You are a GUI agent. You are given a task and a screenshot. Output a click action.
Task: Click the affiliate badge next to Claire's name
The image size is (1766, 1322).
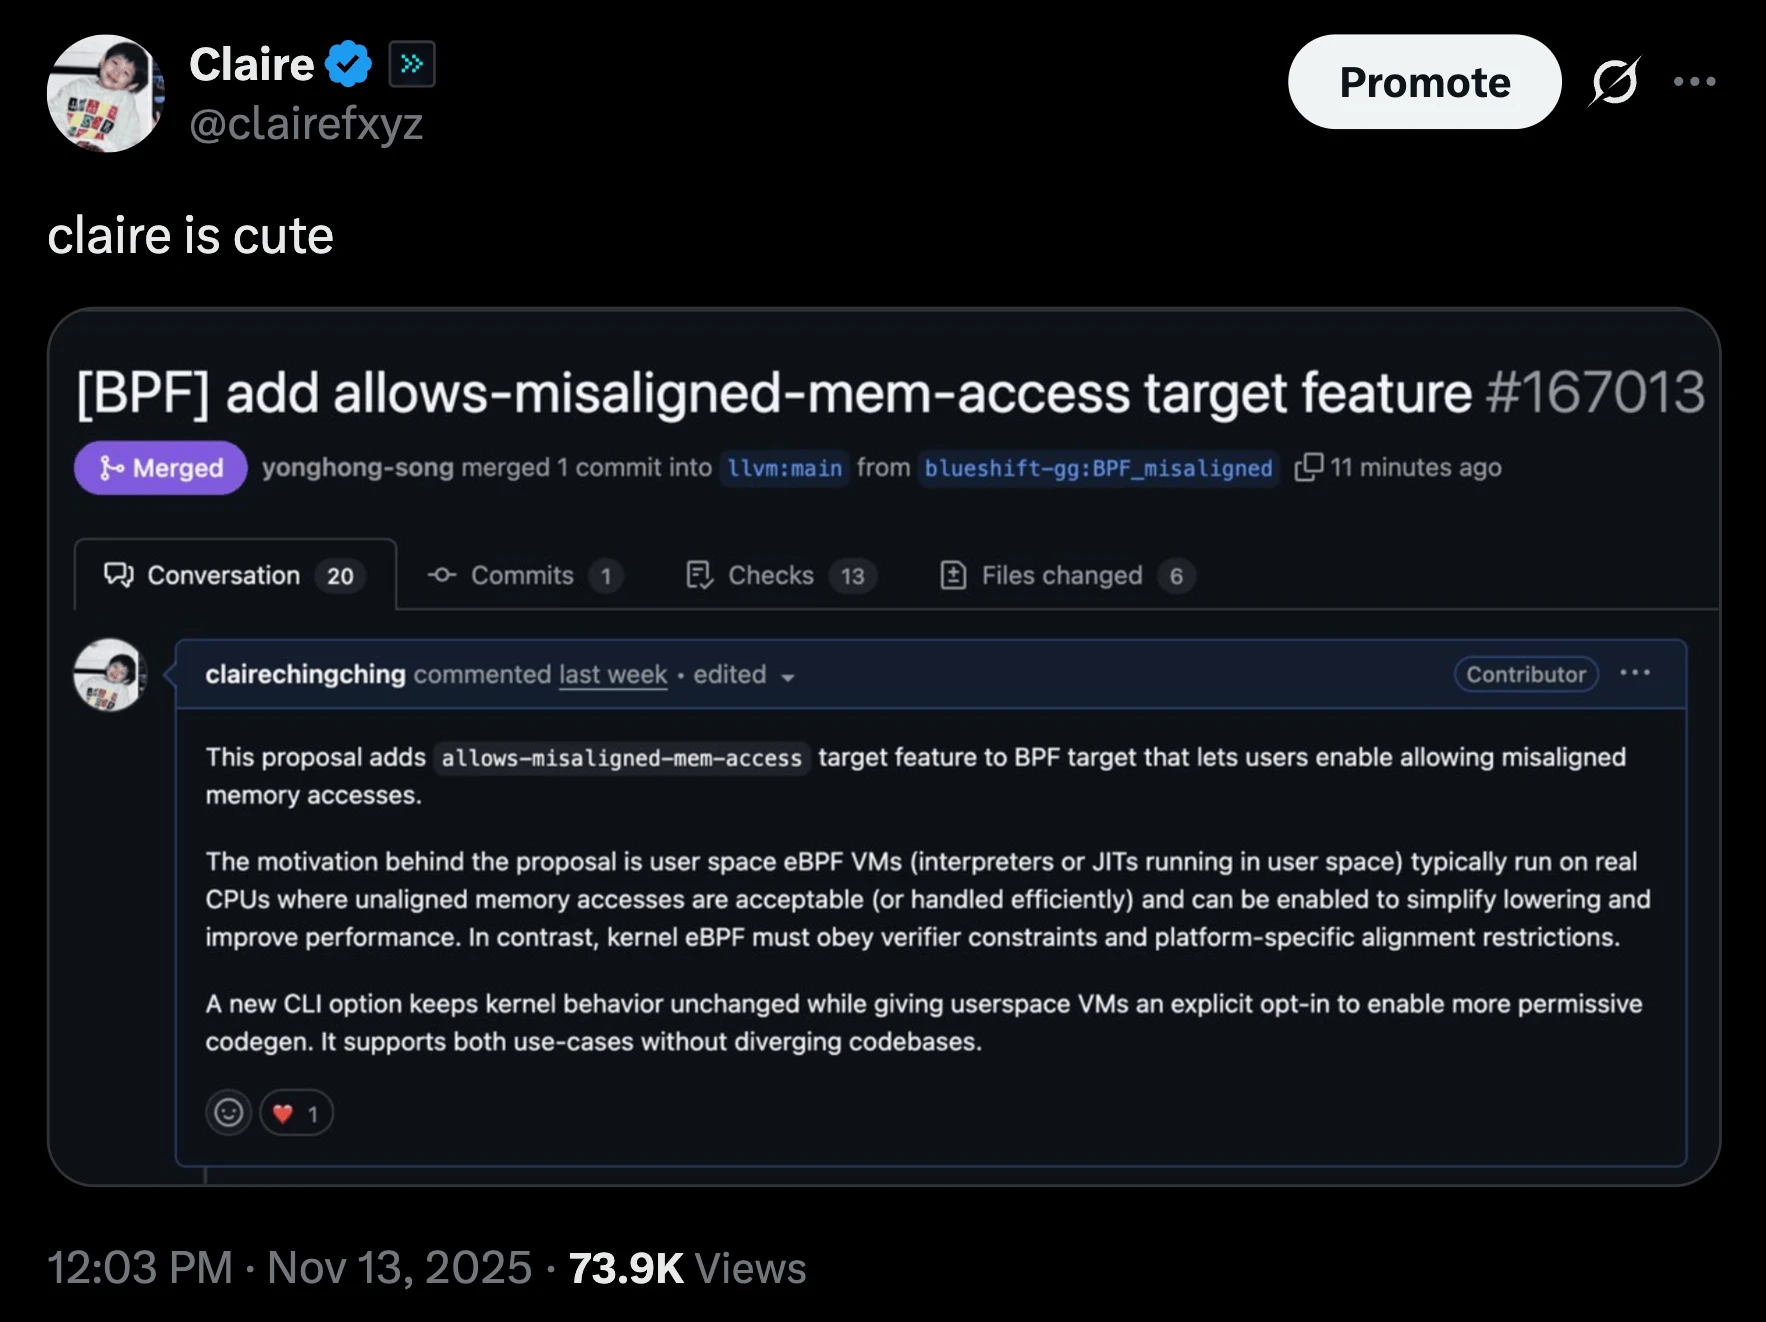point(411,64)
